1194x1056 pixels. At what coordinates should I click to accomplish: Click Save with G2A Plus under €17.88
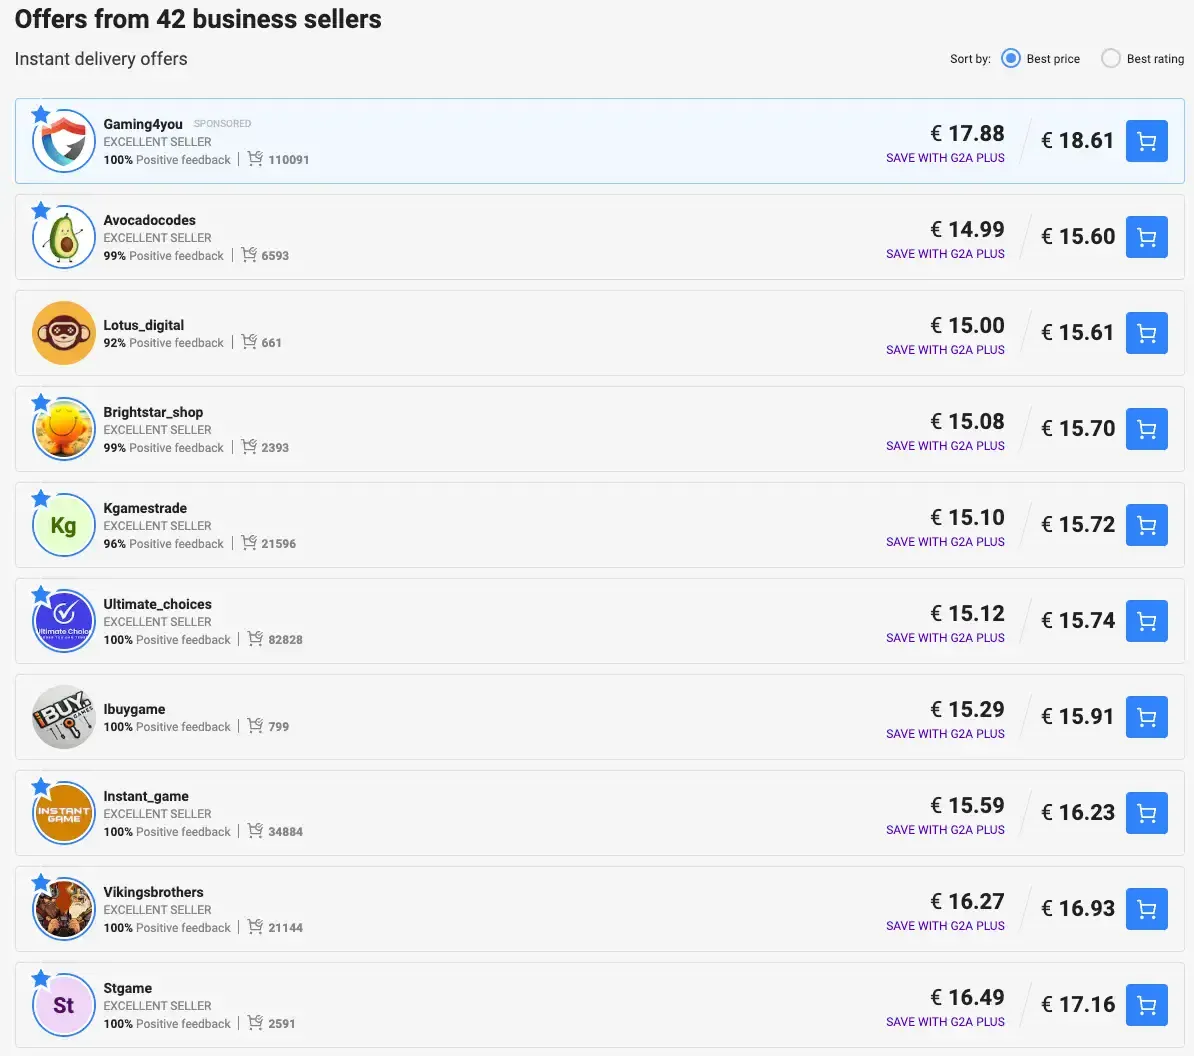pos(945,158)
